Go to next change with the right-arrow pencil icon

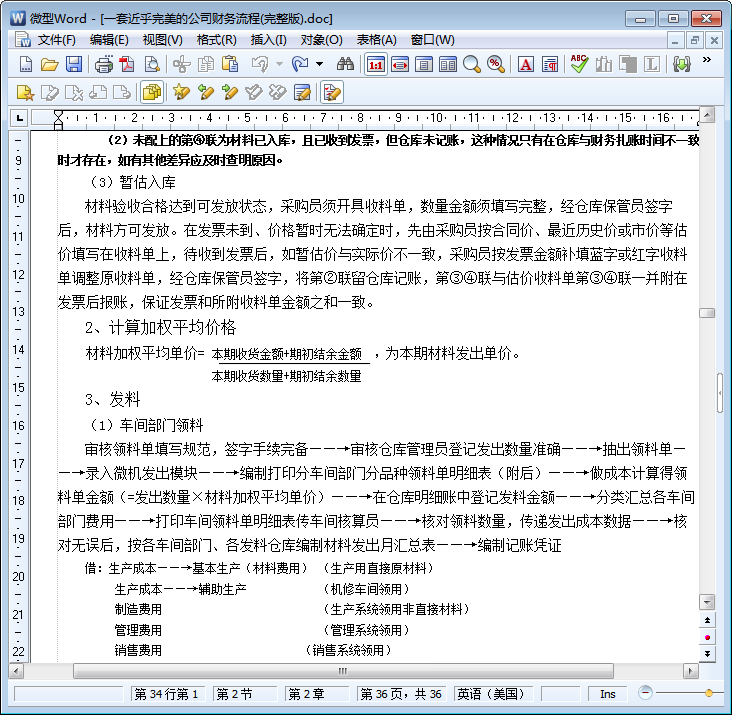[229, 92]
